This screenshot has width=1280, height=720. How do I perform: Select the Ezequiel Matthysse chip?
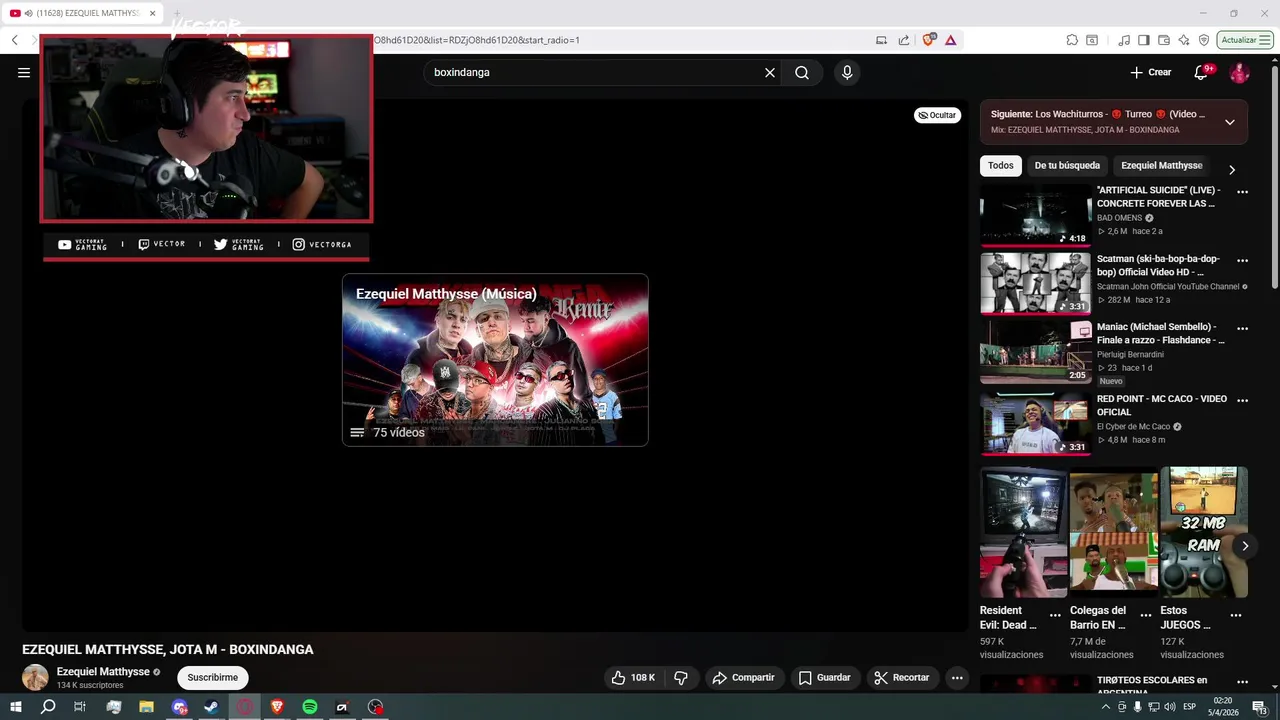tap(1162, 166)
